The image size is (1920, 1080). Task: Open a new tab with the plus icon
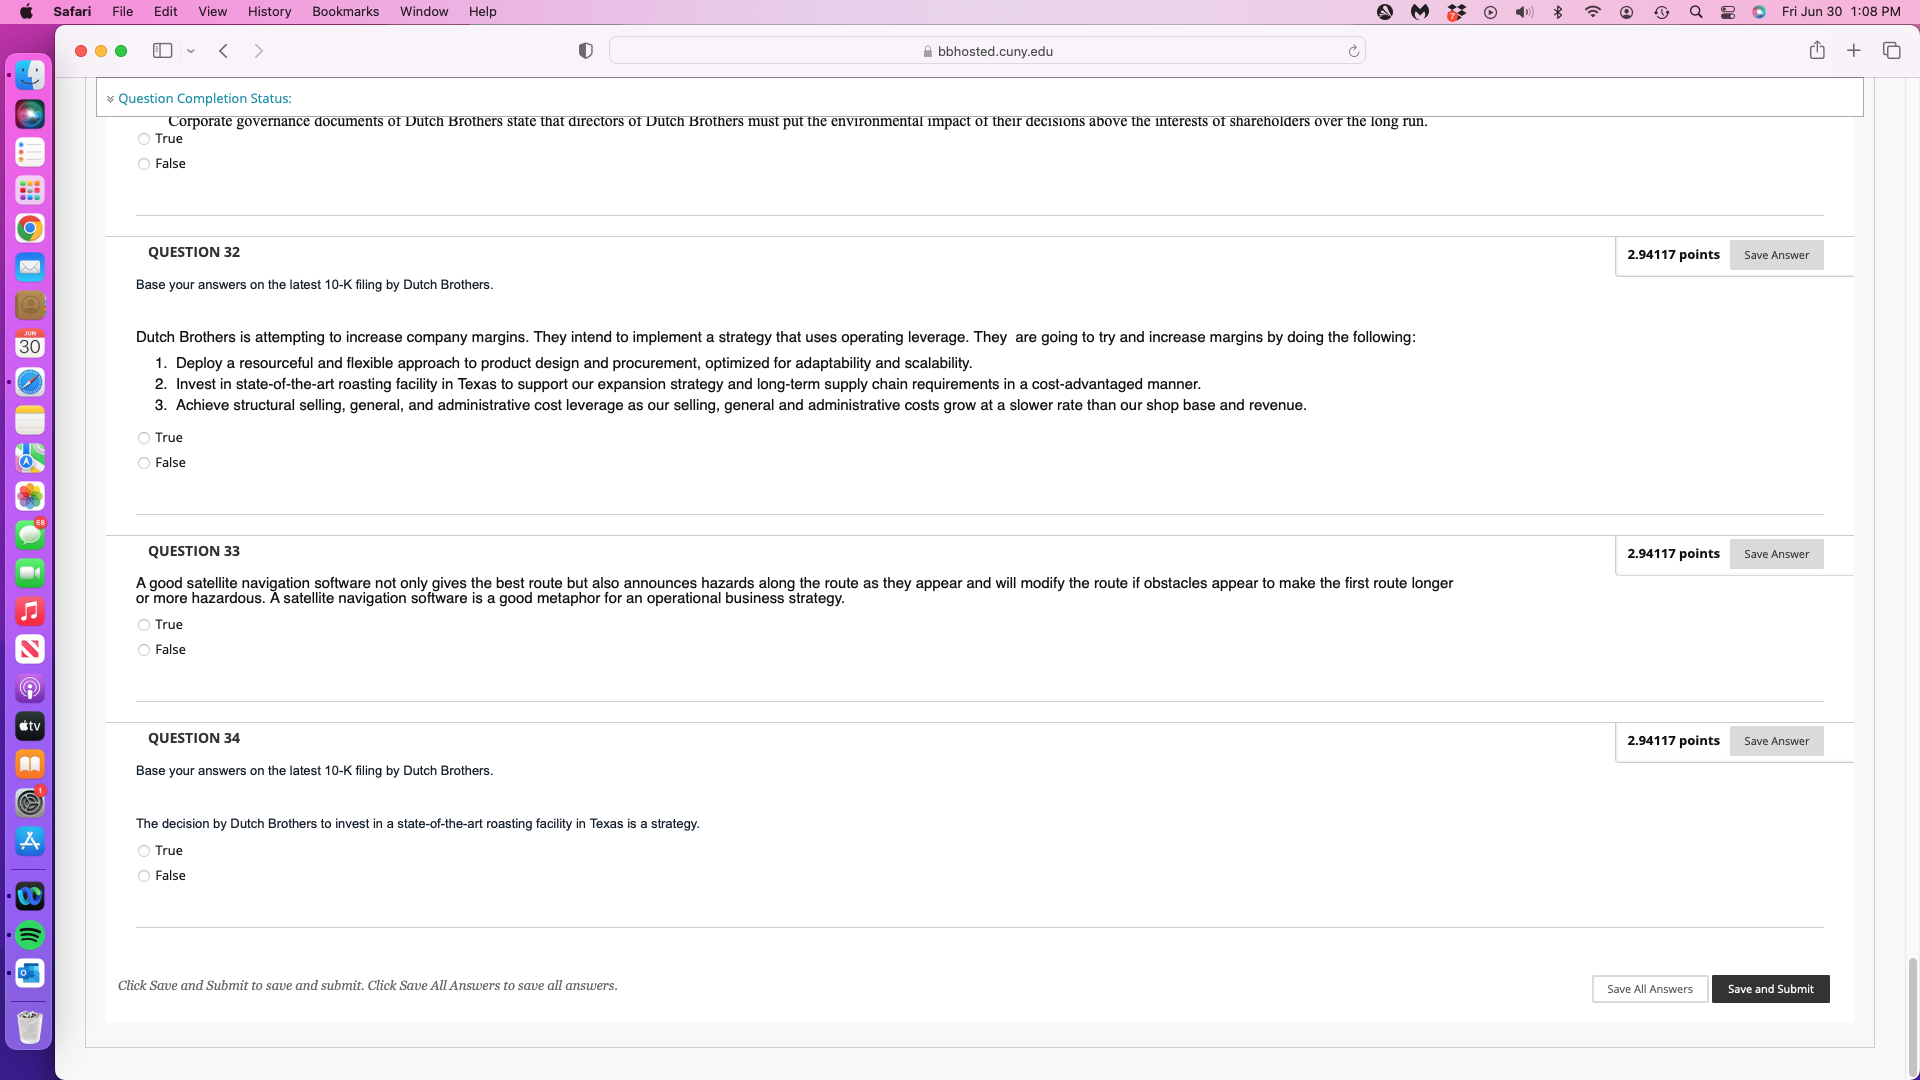click(x=1854, y=51)
